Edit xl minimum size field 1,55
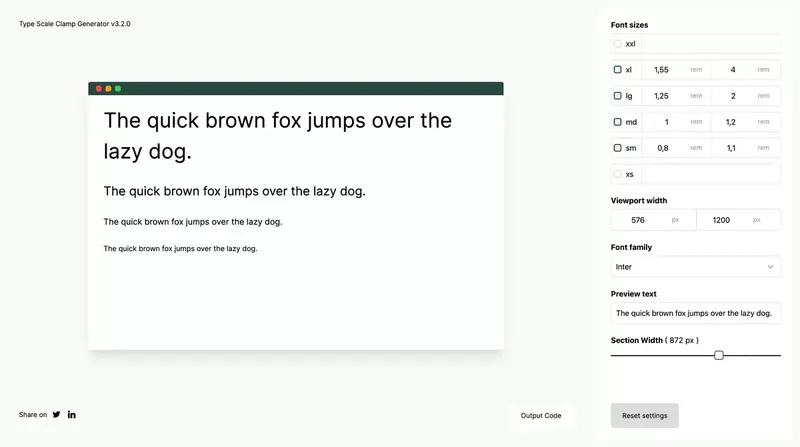 676,69
